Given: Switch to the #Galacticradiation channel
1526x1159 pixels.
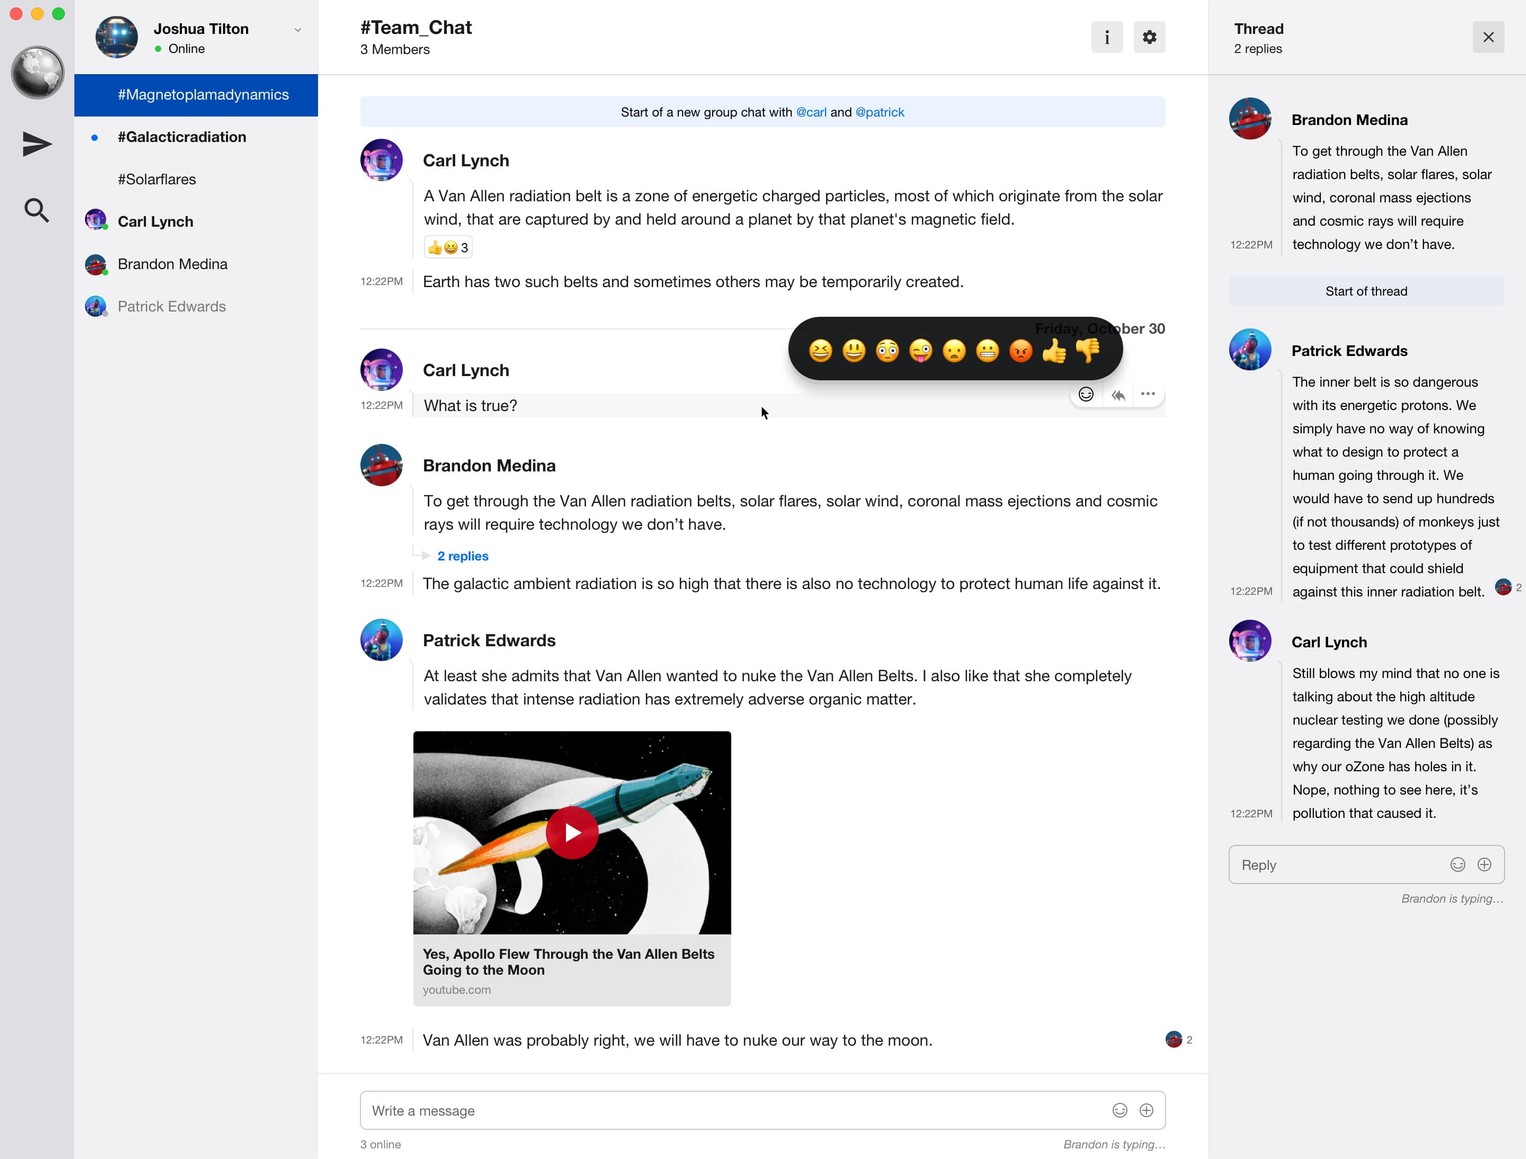Looking at the screenshot, I should click(182, 137).
